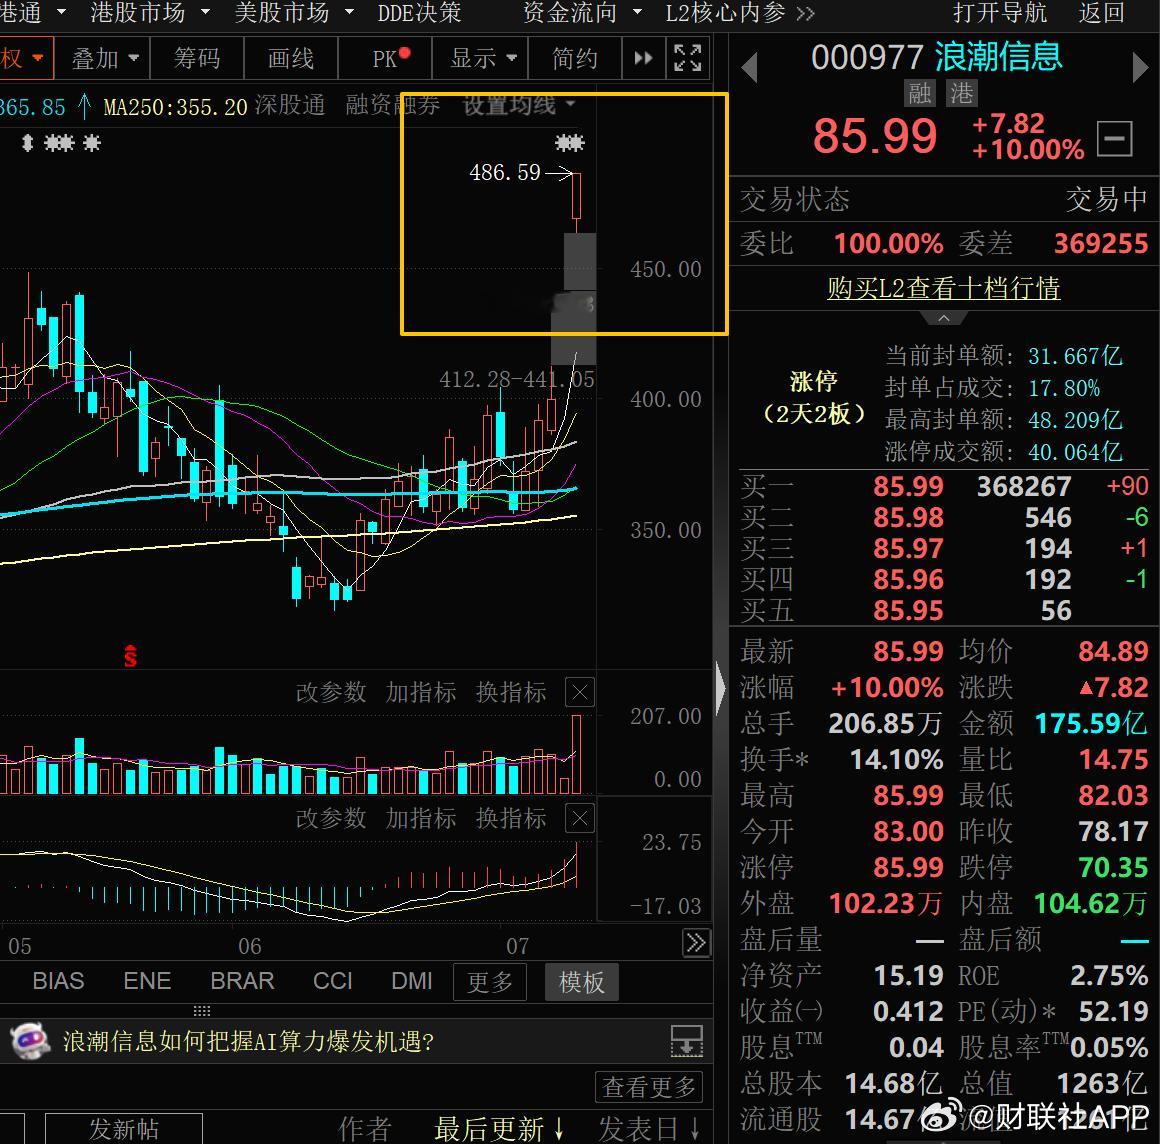Expand L2核心内参 more menu arrows

point(806,13)
